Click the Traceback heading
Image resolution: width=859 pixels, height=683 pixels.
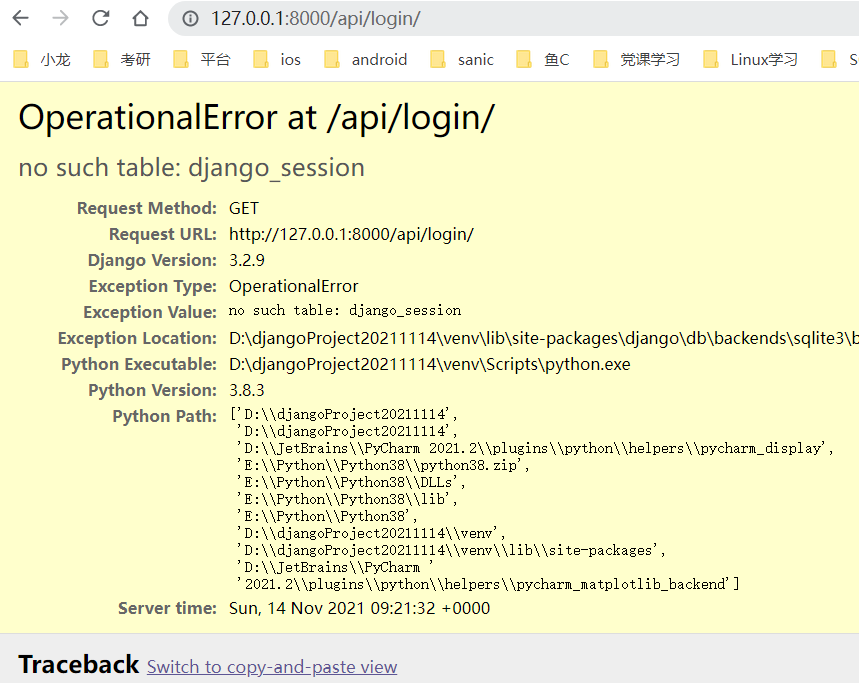79,664
